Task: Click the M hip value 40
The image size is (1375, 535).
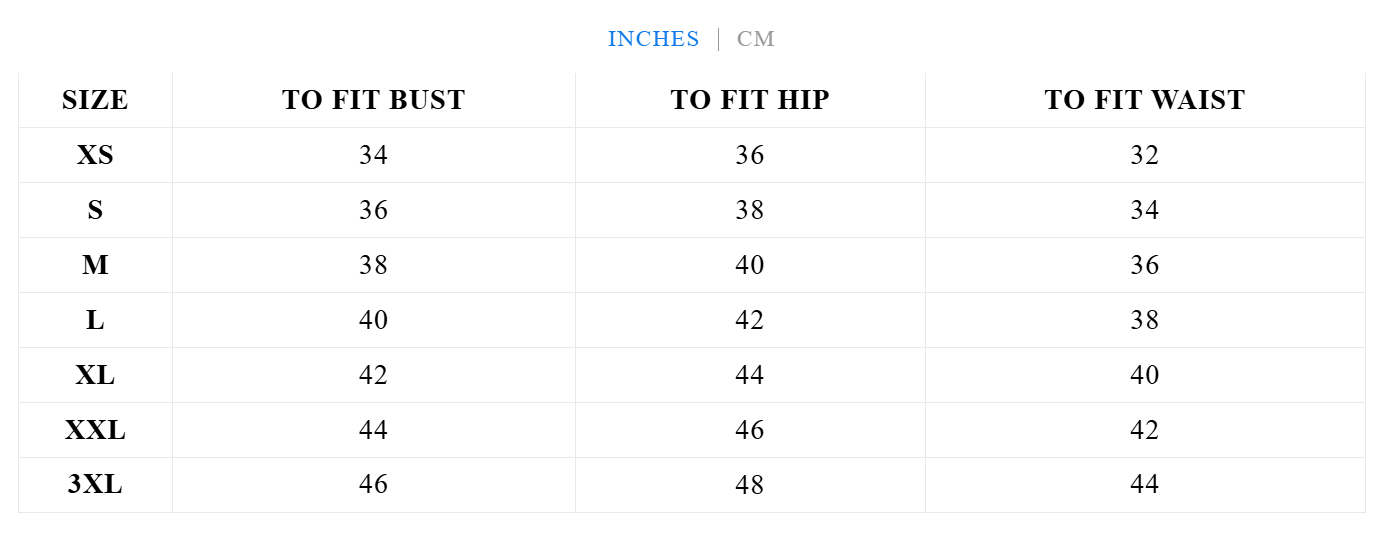Action: point(749,265)
